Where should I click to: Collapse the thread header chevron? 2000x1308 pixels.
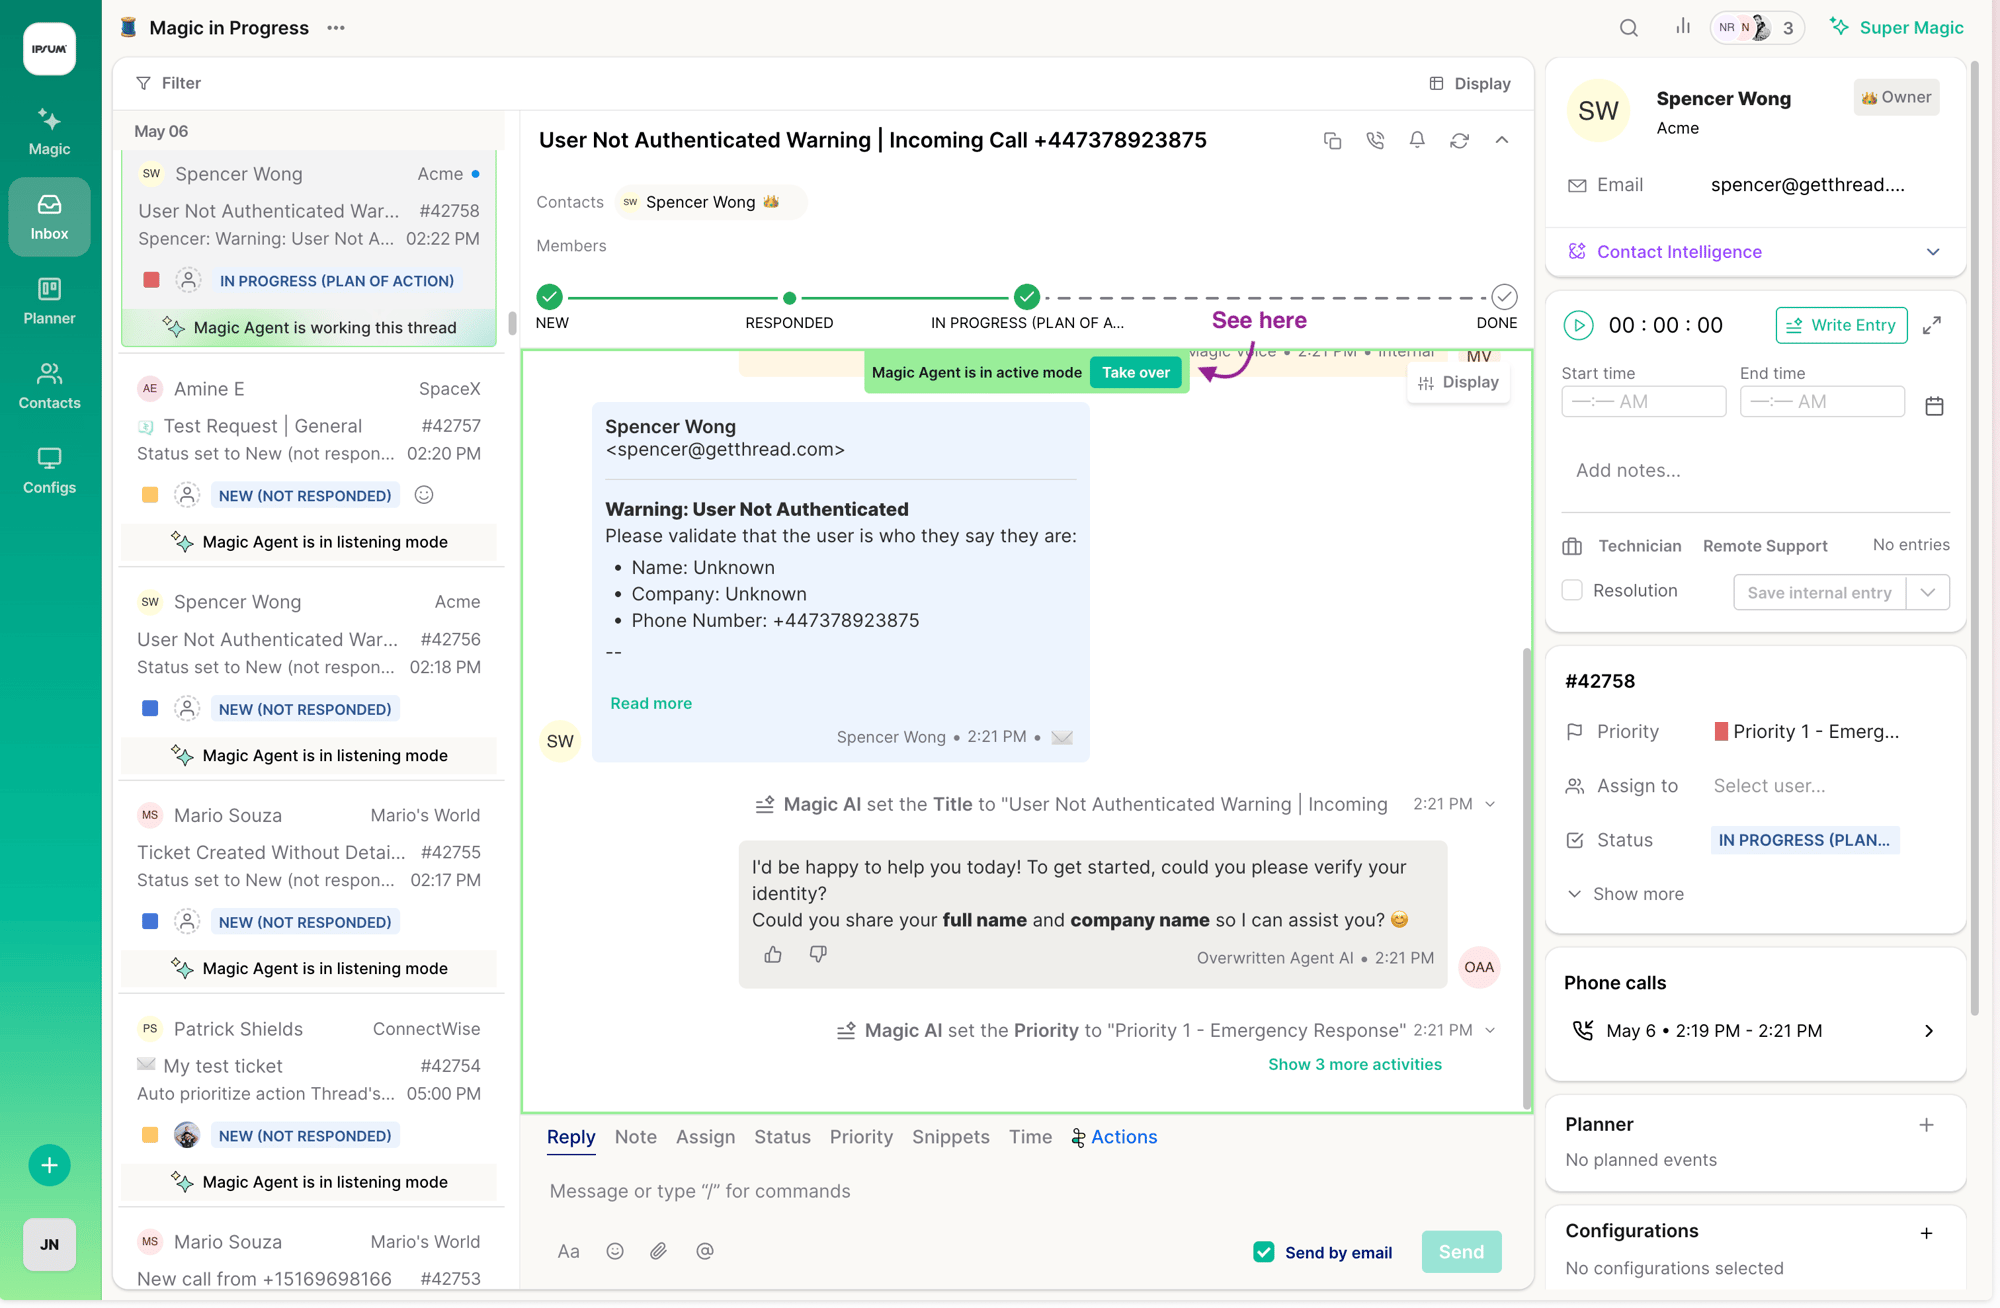tap(1502, 140)
